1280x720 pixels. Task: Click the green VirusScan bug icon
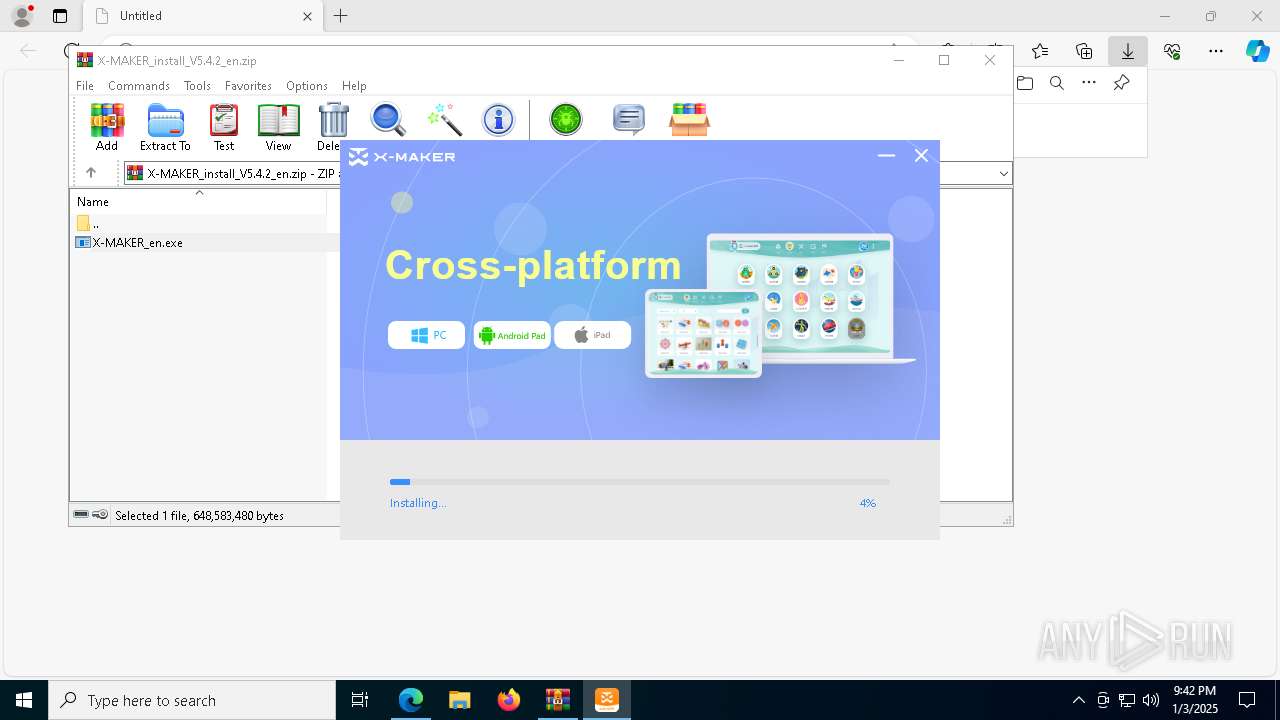(566, 119)
